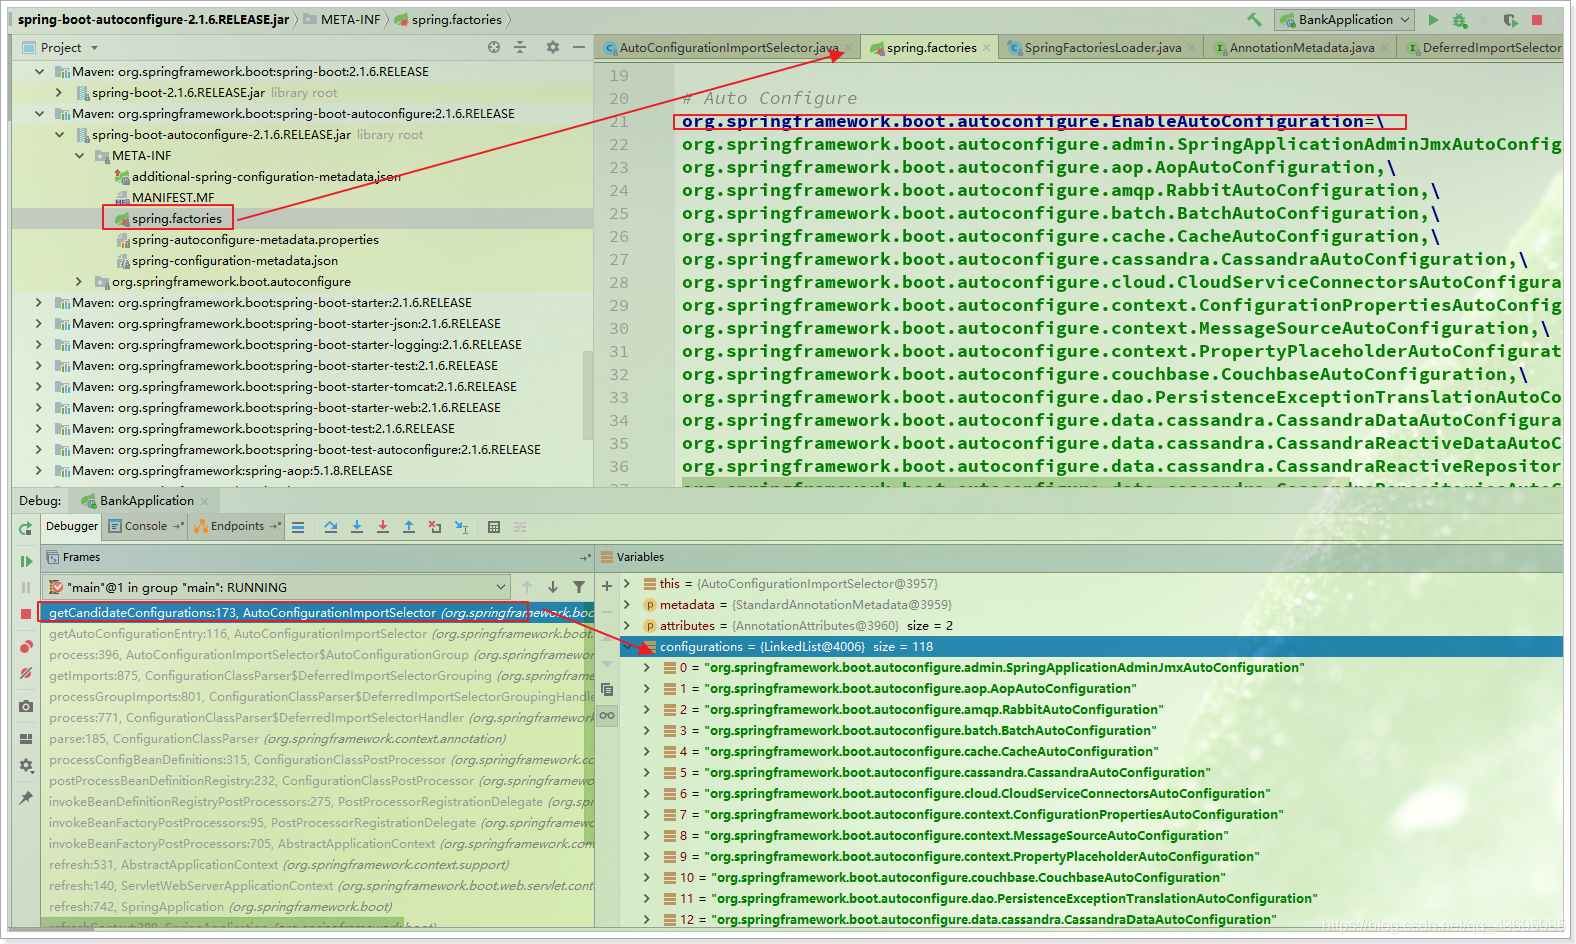The image size is (1576, 944).
Task: Close the spring.factories editor tab
Action: pos(987,47)
